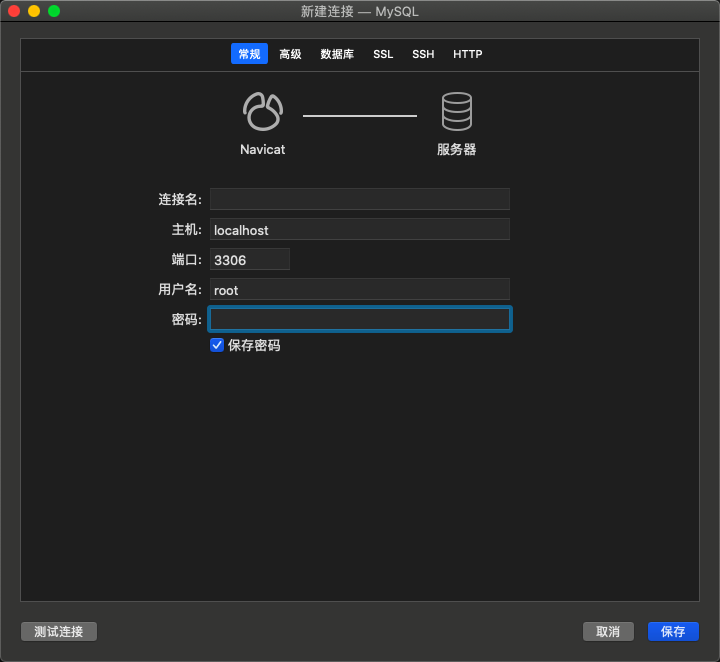The image size is (720, 662).
Task: Minimize the window with yellow button
Action: coord(34,11)
